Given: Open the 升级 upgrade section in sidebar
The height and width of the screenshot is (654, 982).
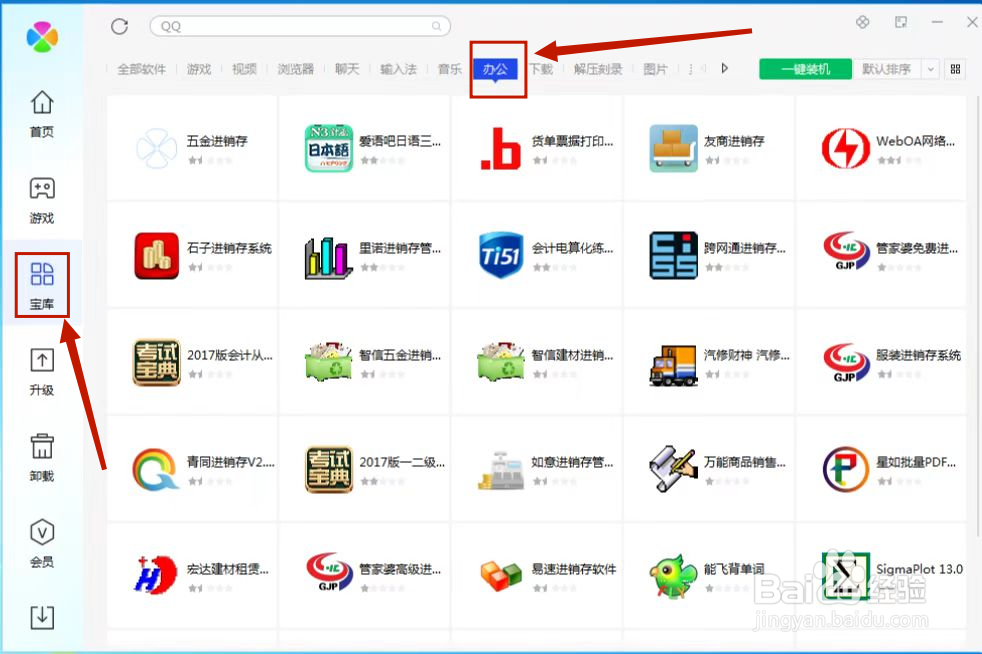Looking at the screenshot, I should tap(42, 372).
